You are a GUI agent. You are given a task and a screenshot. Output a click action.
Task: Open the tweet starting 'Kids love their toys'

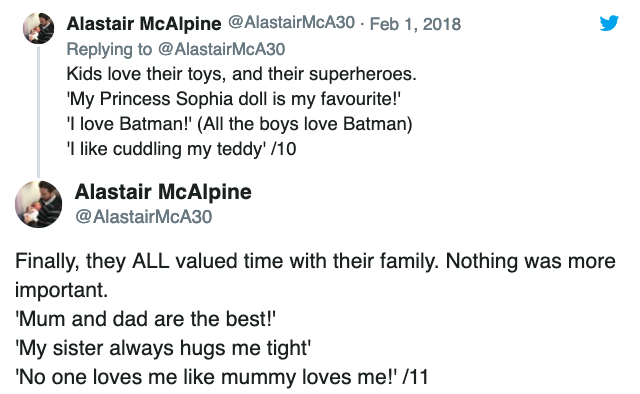[241, 111]
